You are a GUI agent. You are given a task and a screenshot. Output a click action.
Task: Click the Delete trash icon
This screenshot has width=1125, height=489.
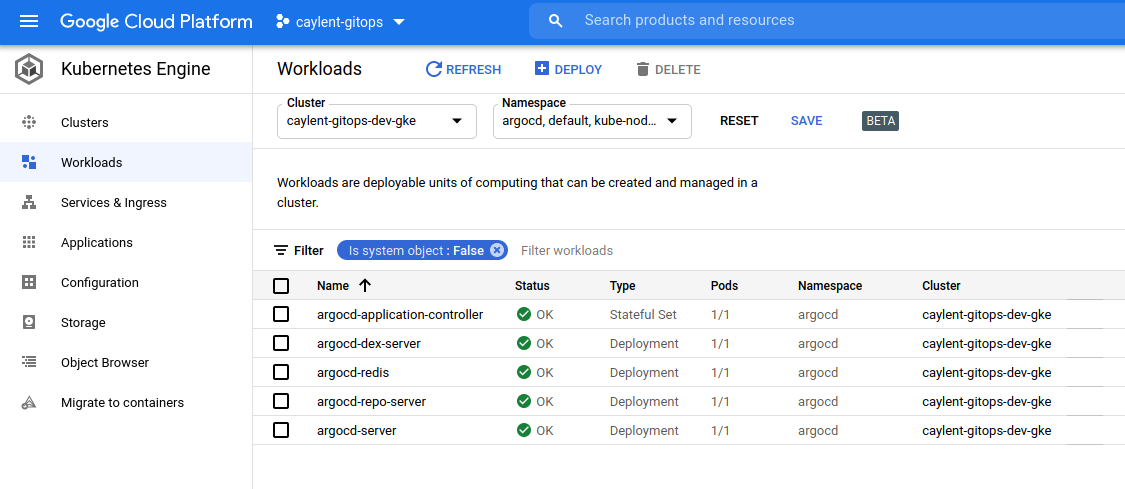tap(642, 69)
